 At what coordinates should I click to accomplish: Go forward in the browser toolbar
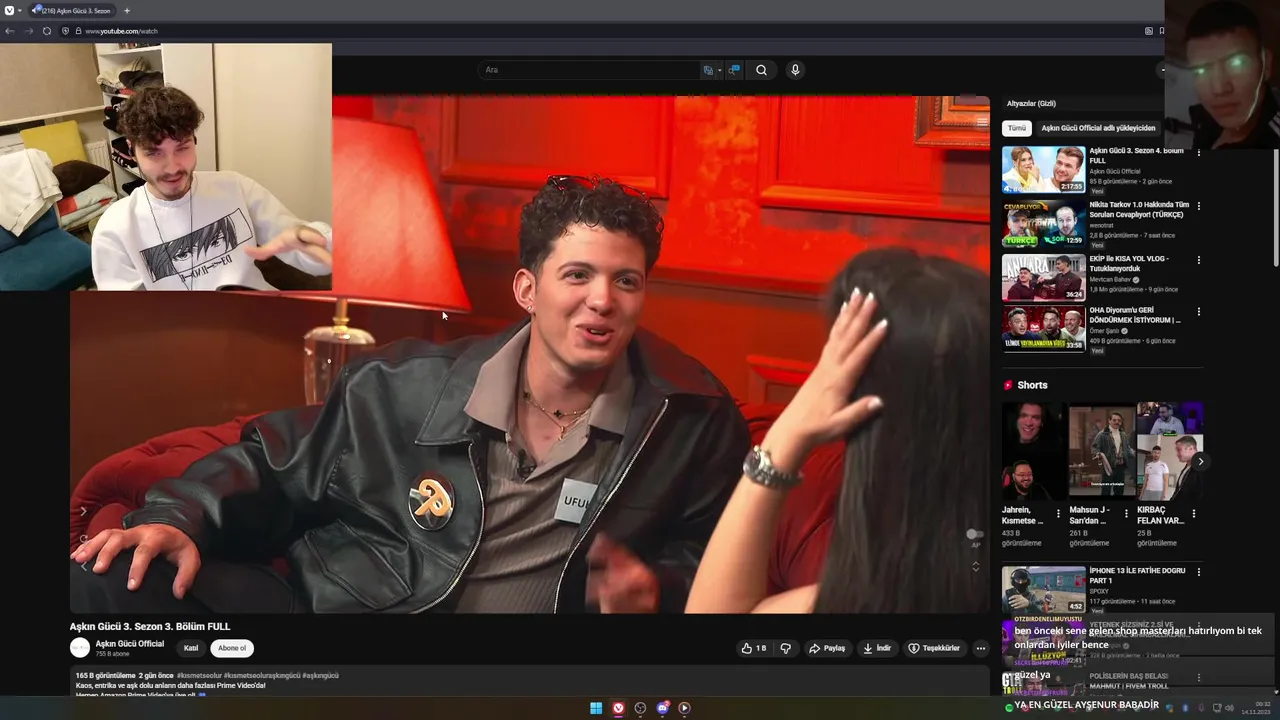tap(28, 31)
